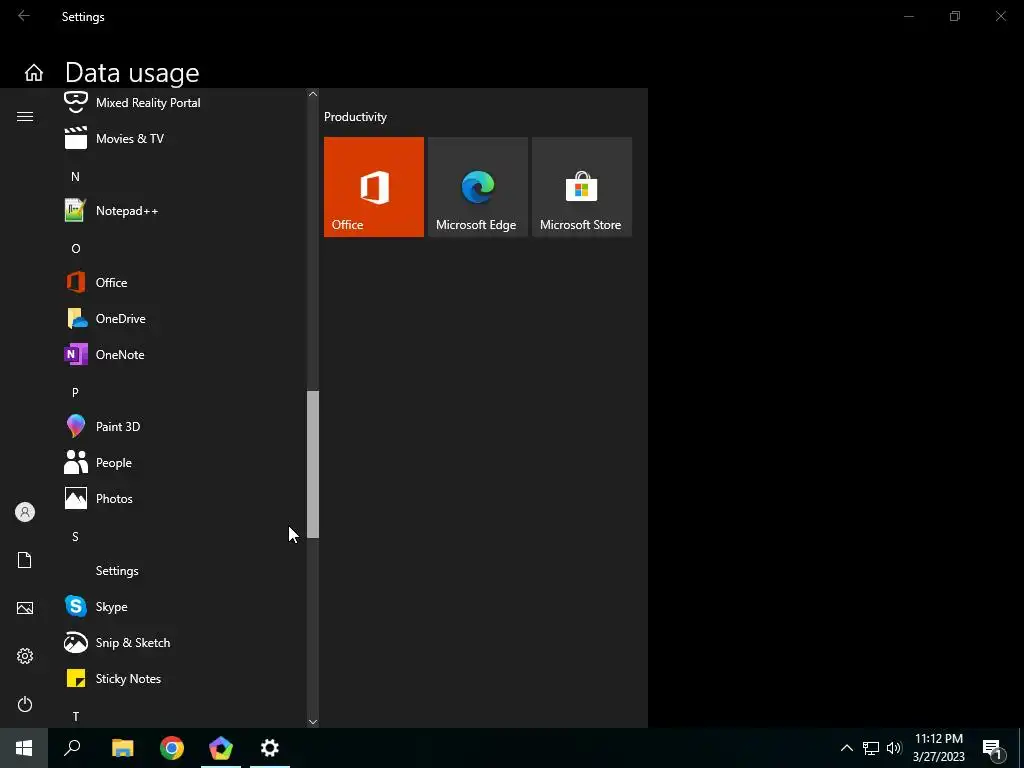Open user account icon in Start sidebar
The width and height of the screenshot is (1024, 768).
click(25, 512)
